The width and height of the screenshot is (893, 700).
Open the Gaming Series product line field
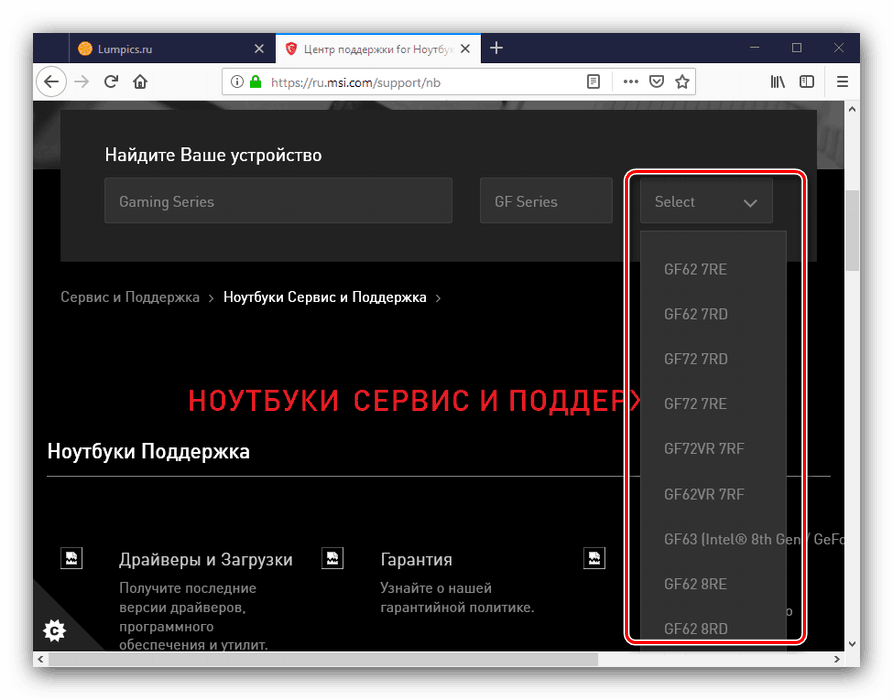coord(278,200)
